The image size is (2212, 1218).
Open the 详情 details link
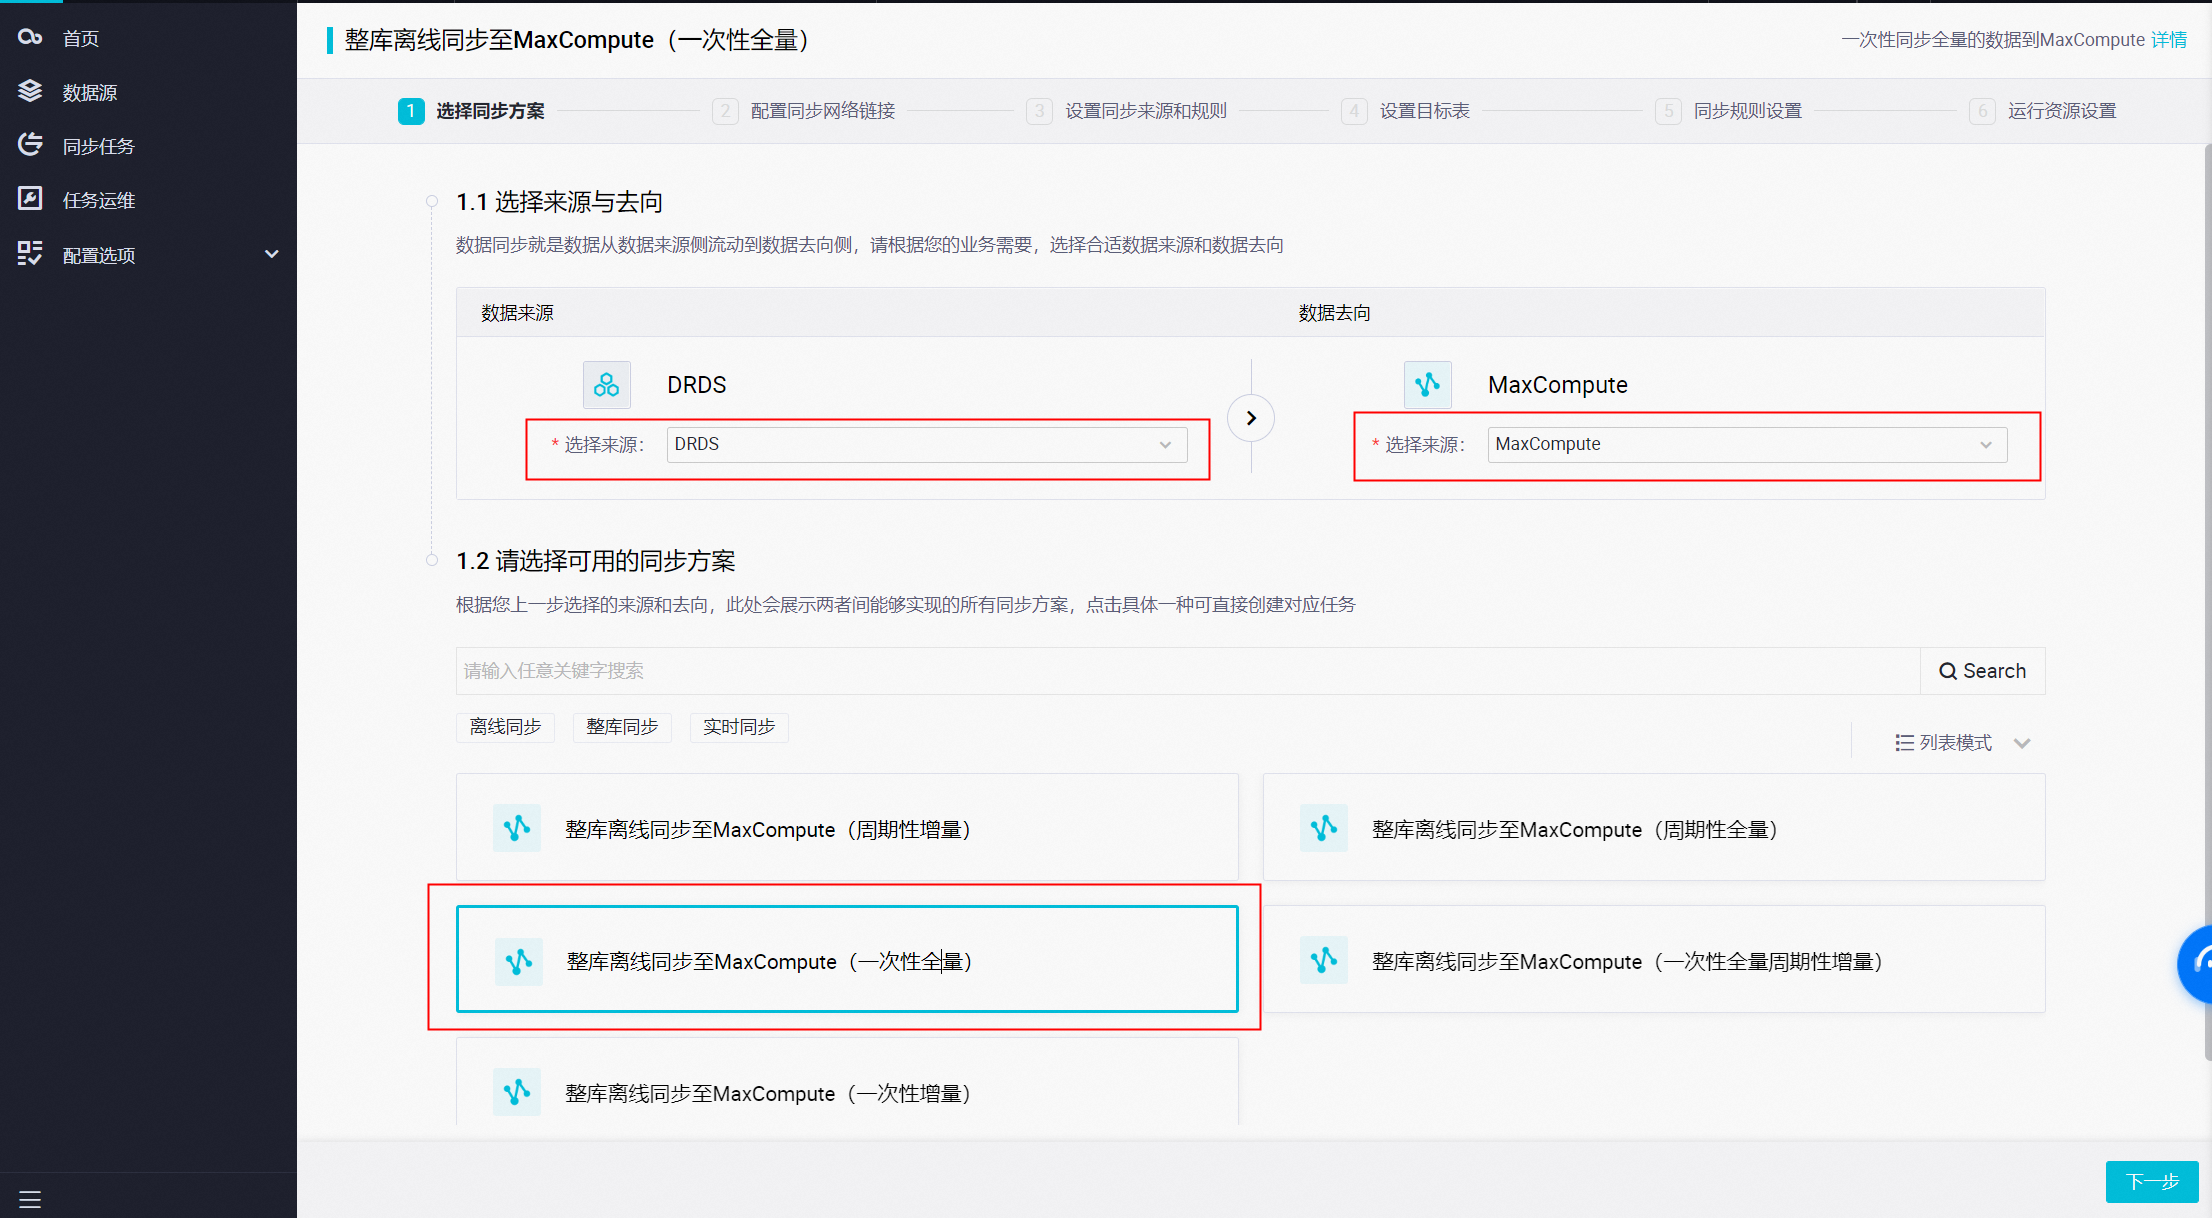(x=2169, y=40)
